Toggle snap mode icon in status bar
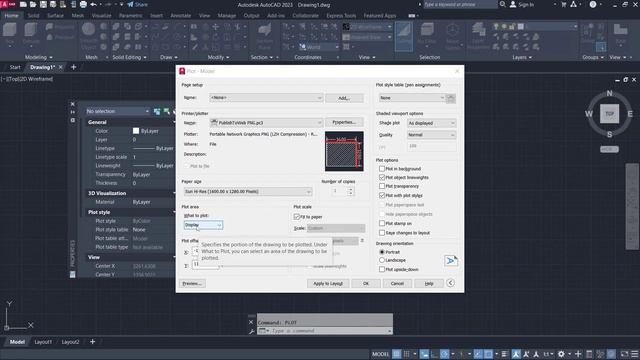Screen dimensions: 640x360 [407, 354]
